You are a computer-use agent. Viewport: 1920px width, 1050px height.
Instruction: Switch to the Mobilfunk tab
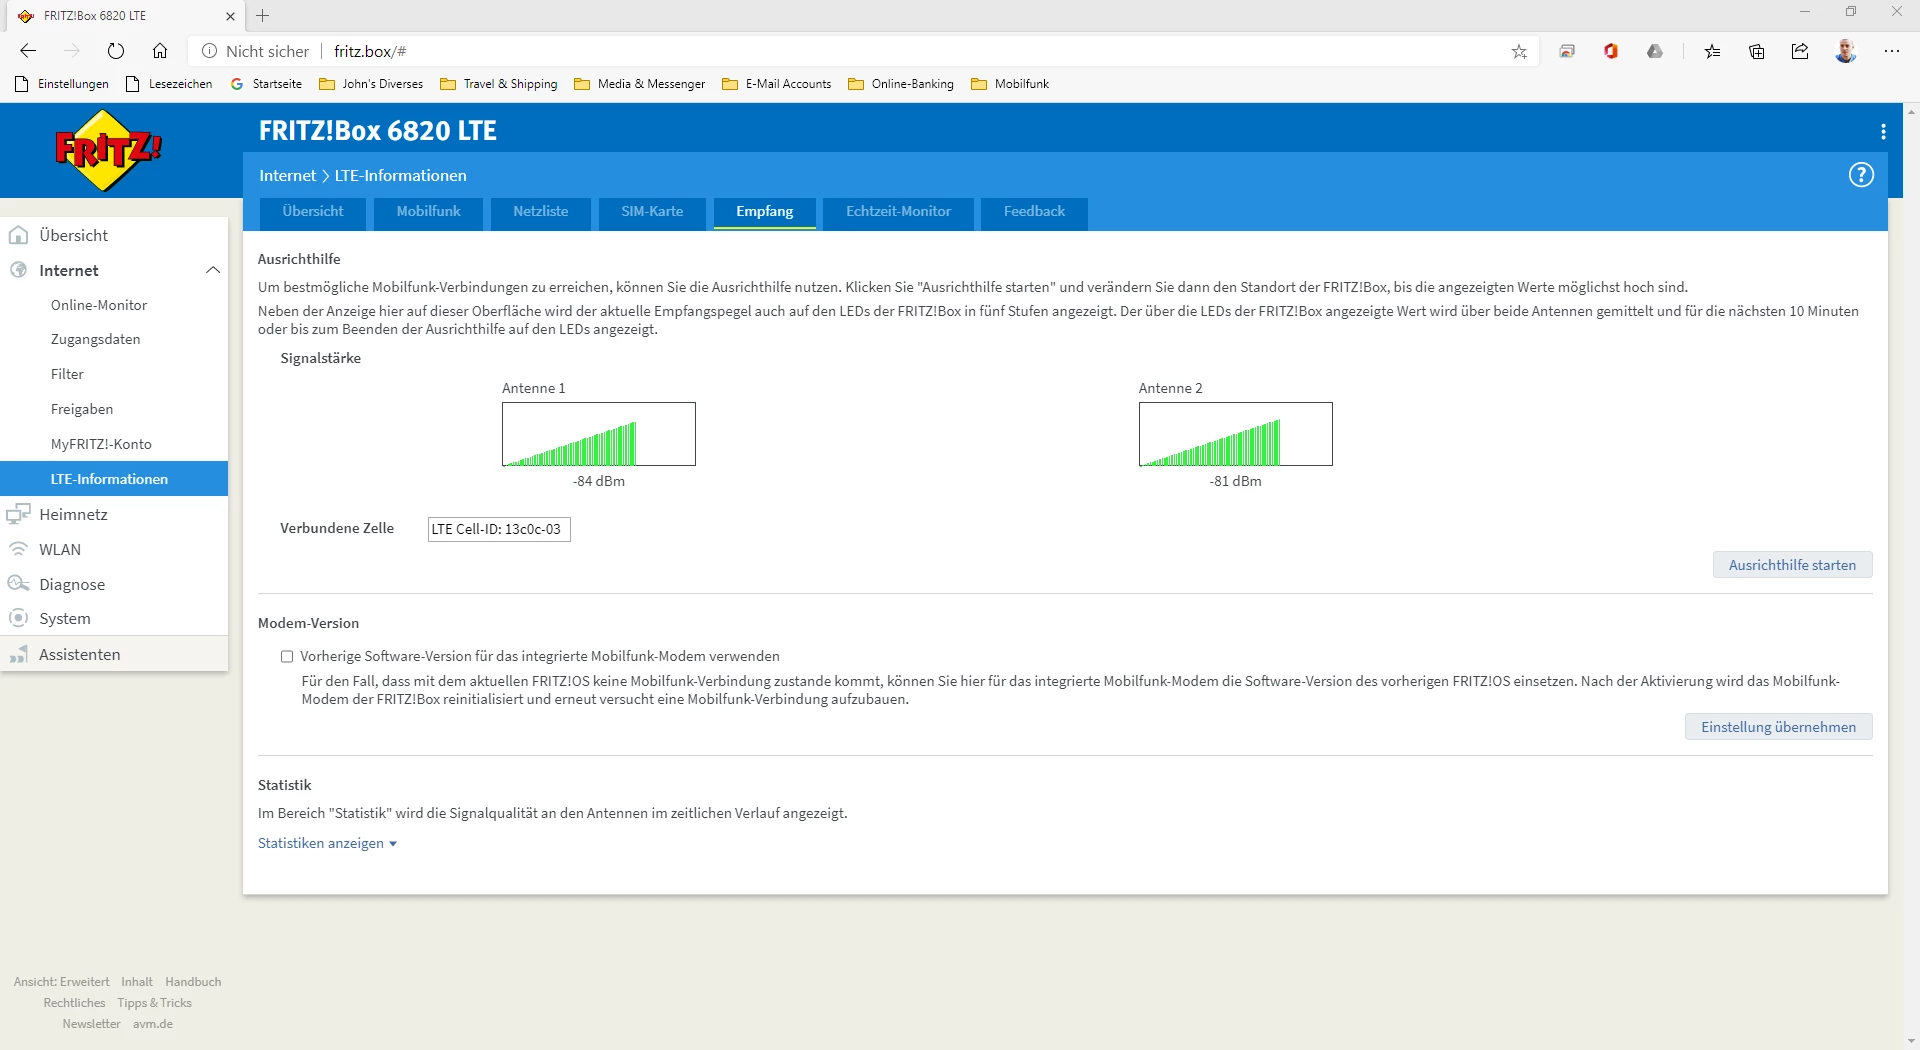[x=429, y=212]
